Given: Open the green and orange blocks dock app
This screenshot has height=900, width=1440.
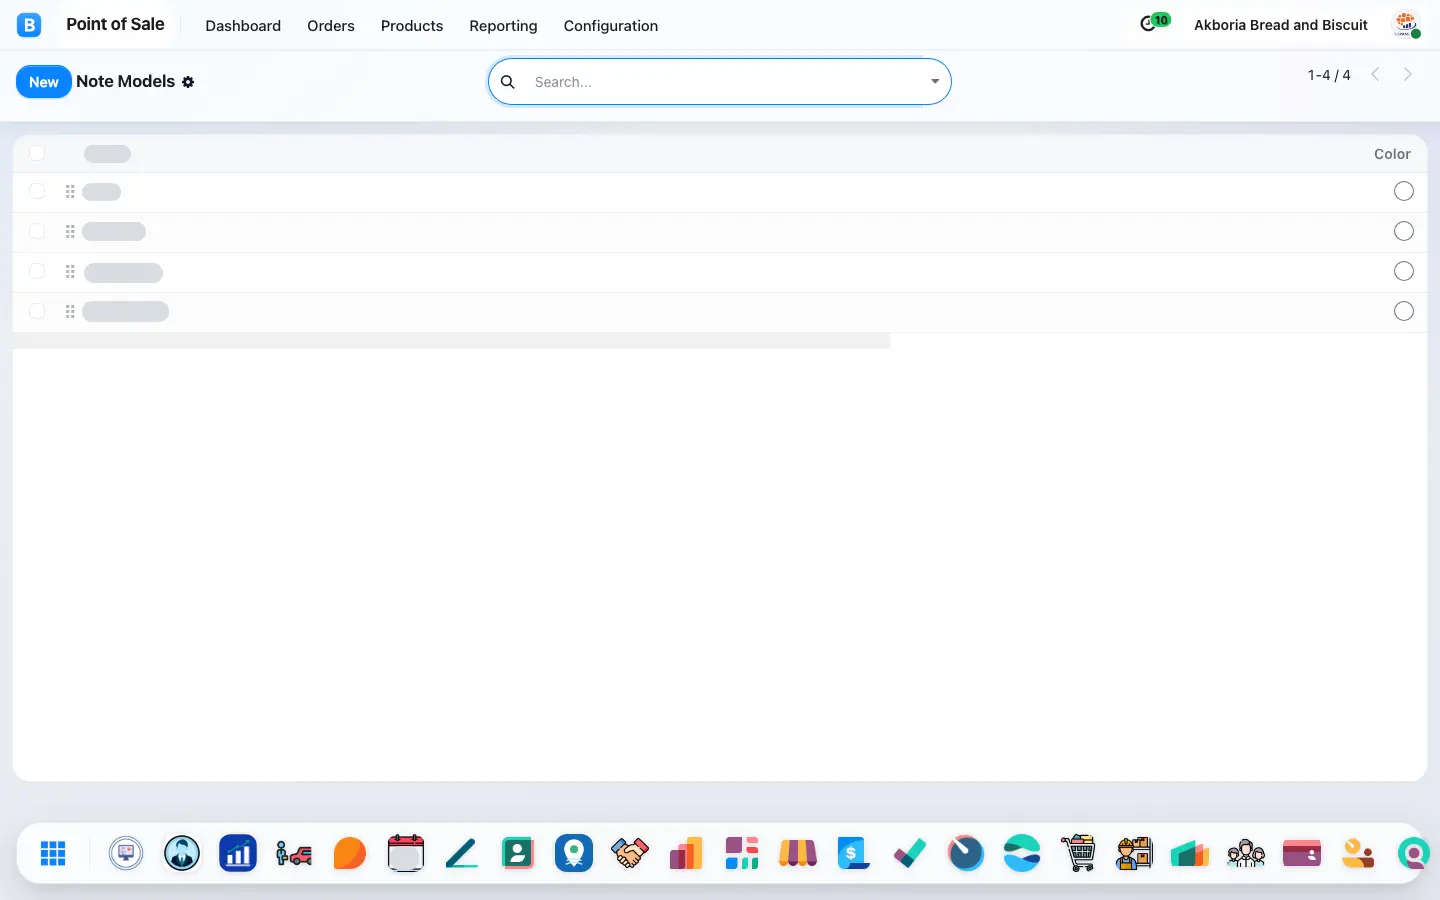Looking at the screenshot, I should point(1190,853).
